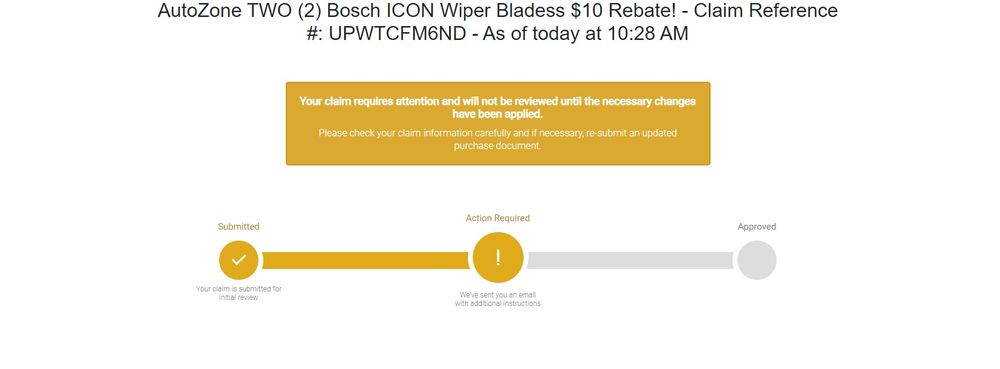Select the Submitted step label
This screenshot has height=369, width=1000.
click(239, 226)
